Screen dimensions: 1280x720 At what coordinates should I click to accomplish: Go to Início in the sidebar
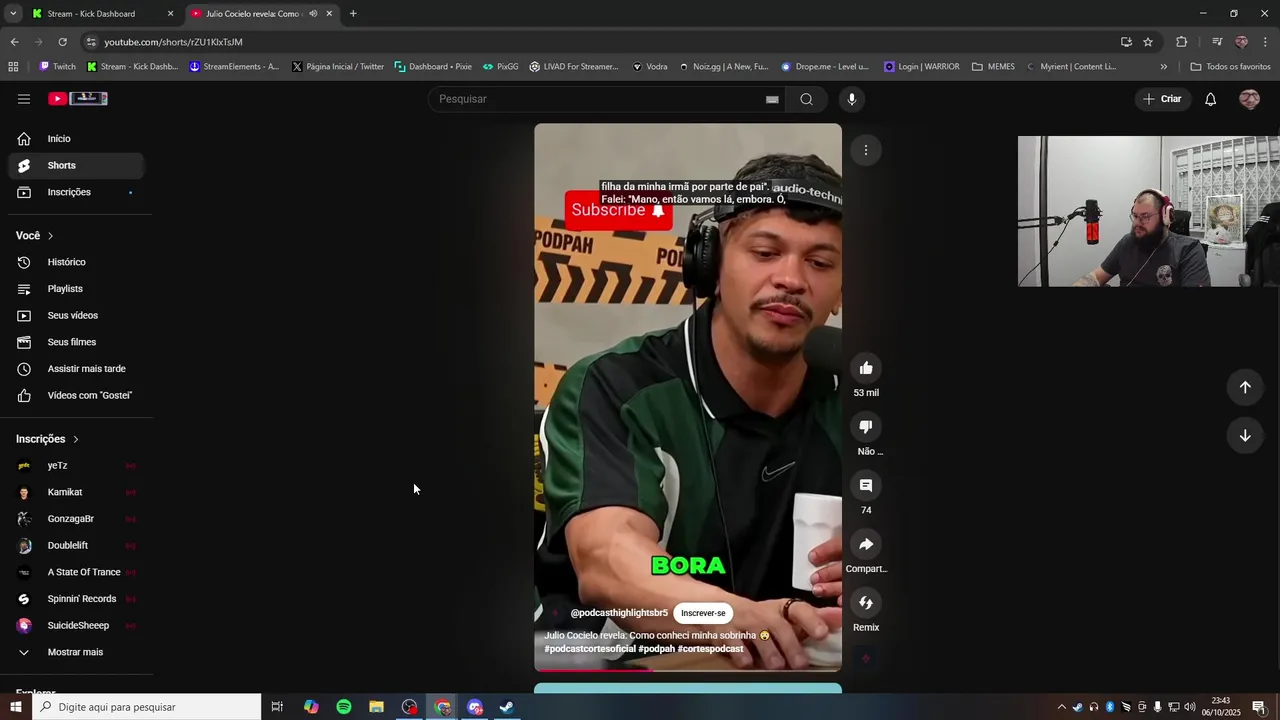76,139
